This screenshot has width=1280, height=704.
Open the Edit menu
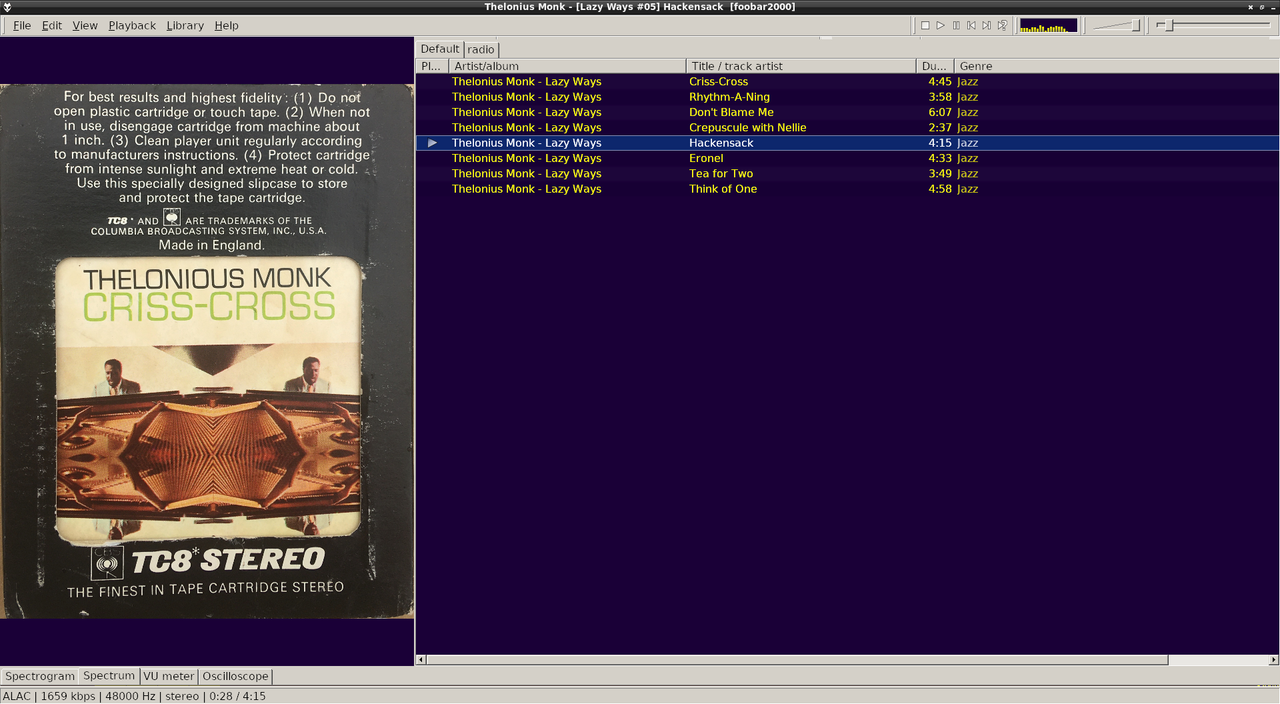pyautogui.click(x=52, y=25)
